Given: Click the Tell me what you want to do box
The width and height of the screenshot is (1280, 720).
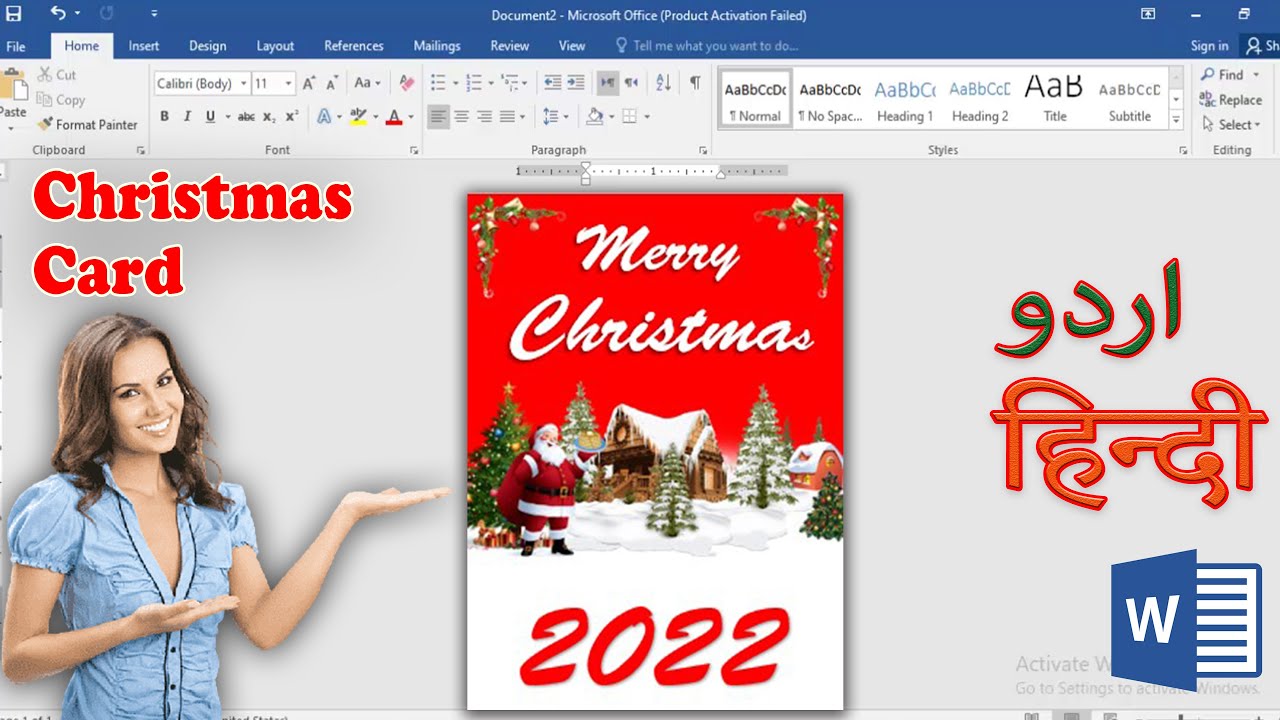Looking at the screenshot, I should click(707, 46).
